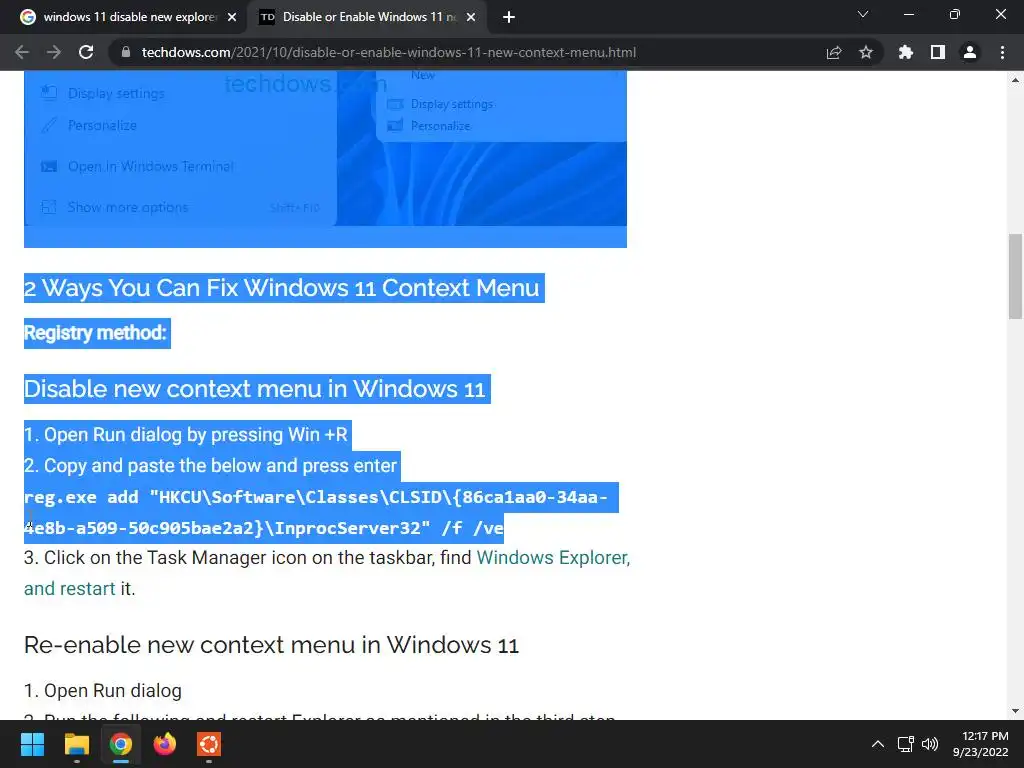Open clock showing 12:17 PM
The height and width of the screenshot is (768, 1024).
pos(980,744)
